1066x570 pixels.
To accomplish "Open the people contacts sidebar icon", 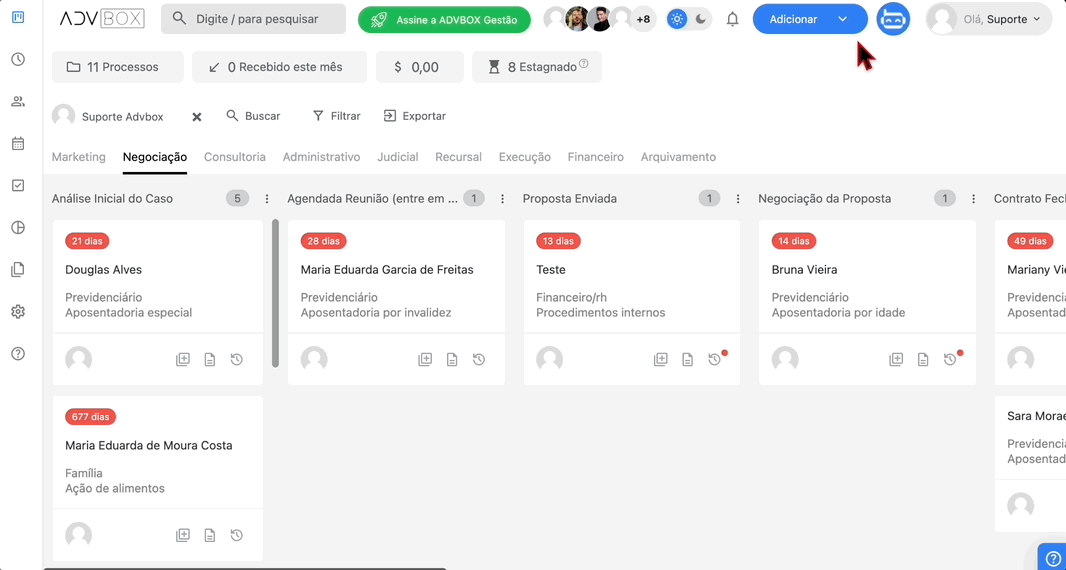I will pyautogui.click(x=18, y=101).
